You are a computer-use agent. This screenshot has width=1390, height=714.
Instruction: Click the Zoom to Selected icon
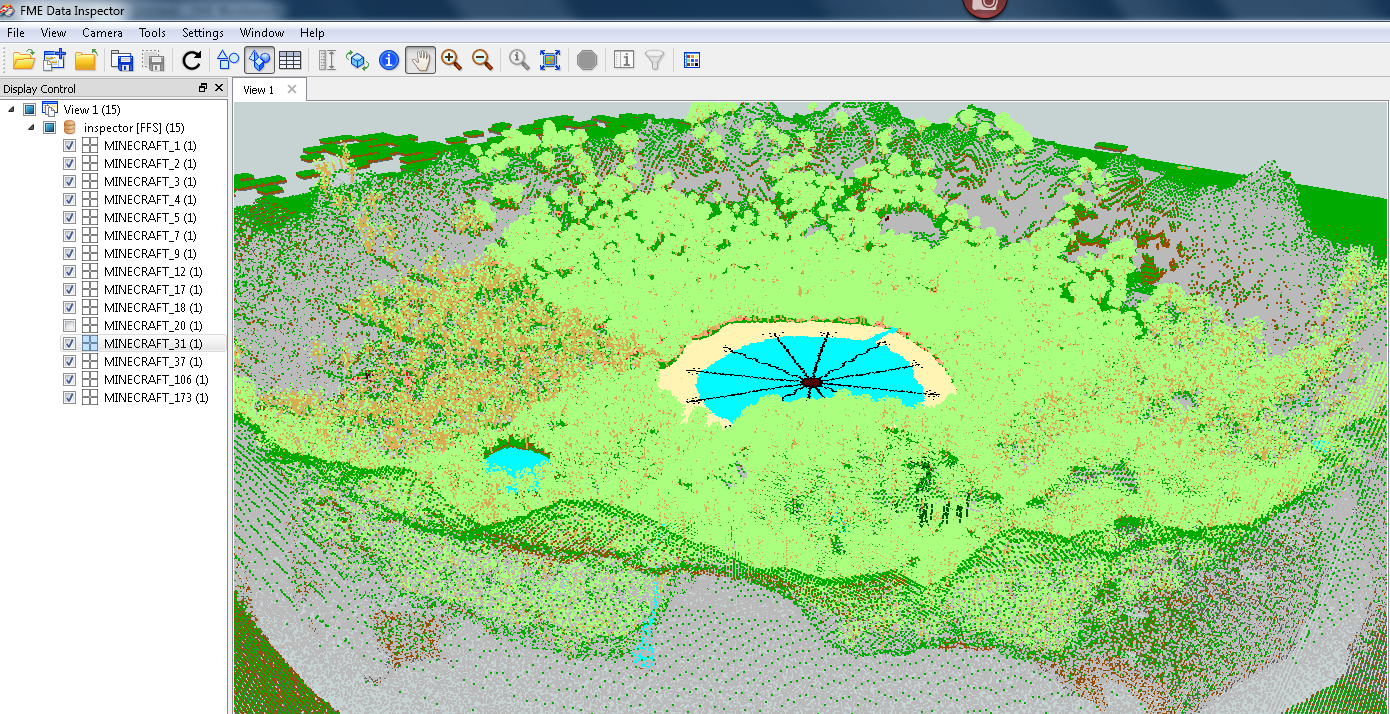coord(519,60)
